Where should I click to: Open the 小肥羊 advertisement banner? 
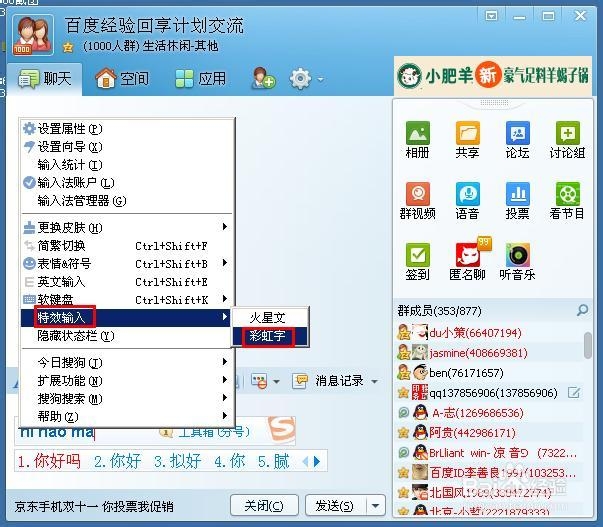(x=493, y=75)
